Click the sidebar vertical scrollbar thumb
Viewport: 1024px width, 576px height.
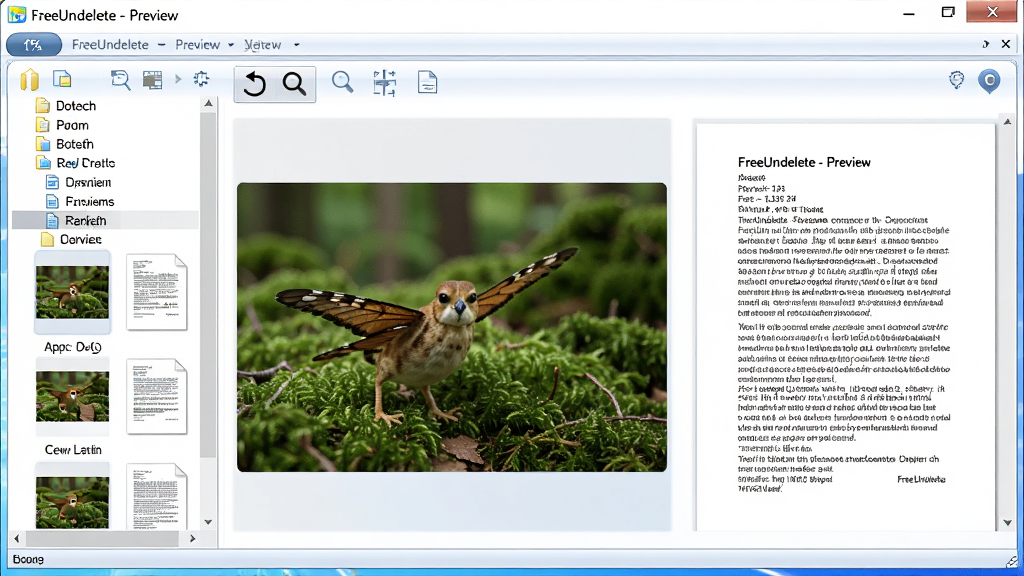click(208, 285)
